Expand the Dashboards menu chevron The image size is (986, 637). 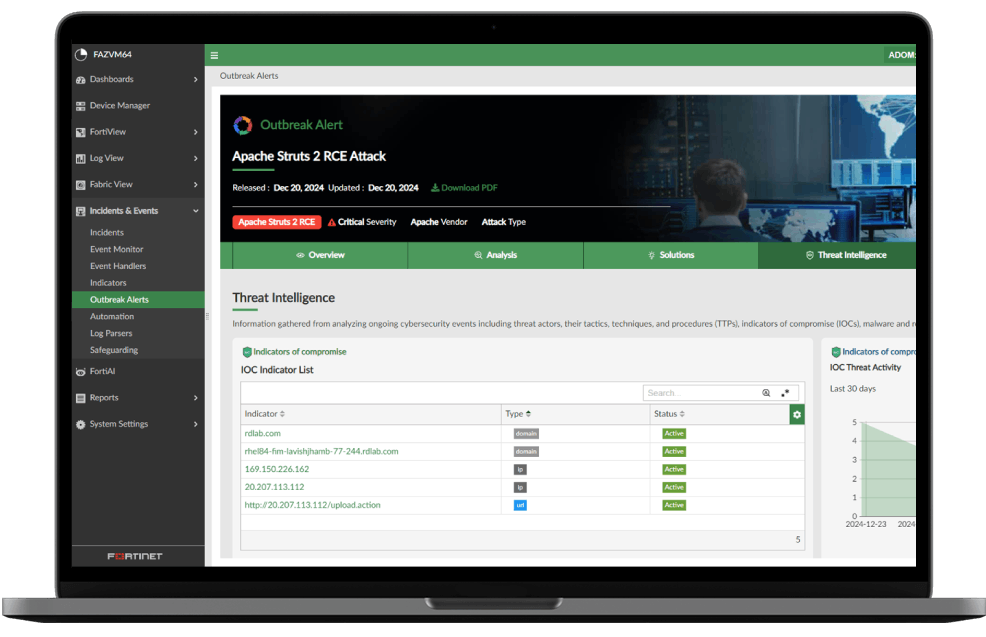point(195,80)
